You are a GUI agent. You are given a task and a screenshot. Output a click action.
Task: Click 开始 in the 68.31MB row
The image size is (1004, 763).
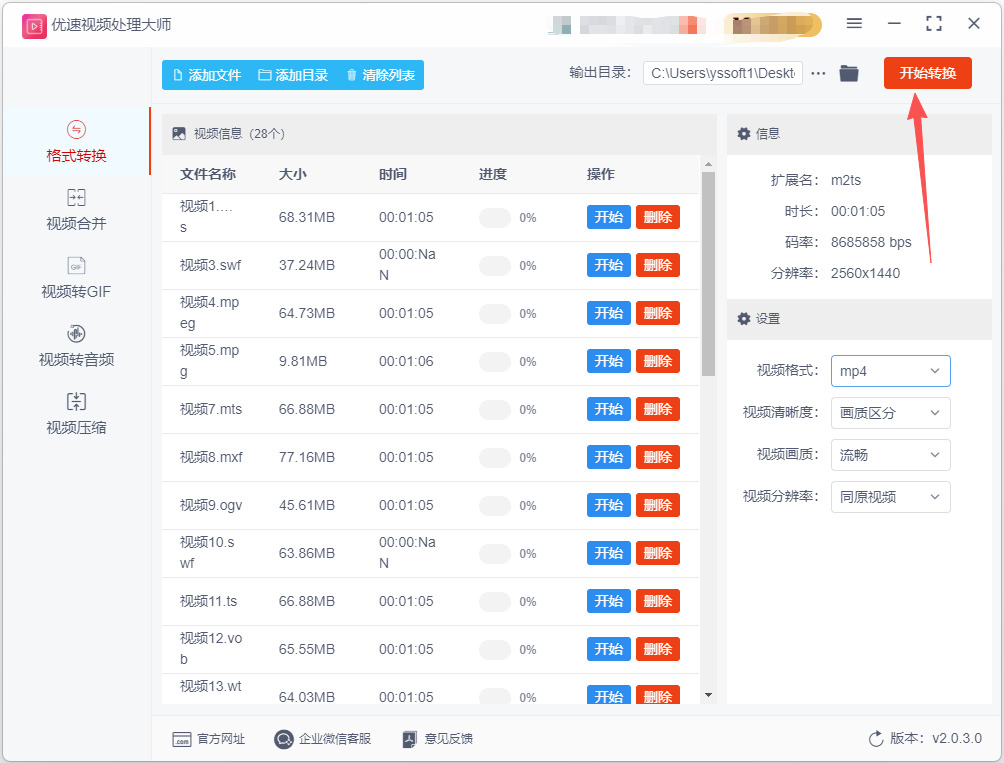coord(608,217)
